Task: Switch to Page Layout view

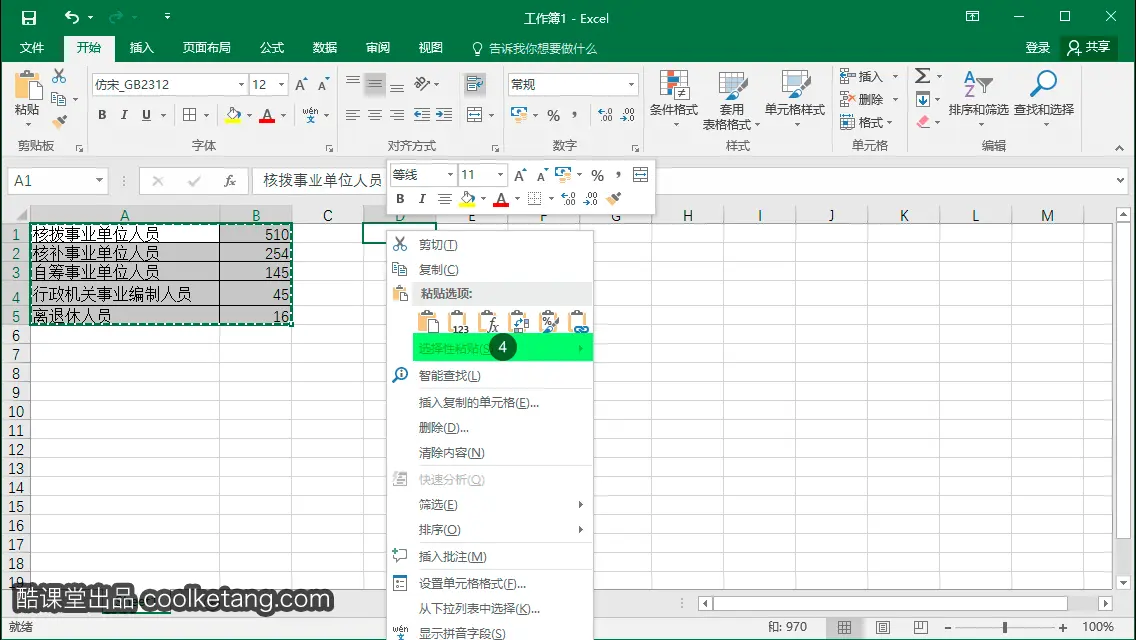Action: pyautogui.click(x=882, y=627)
